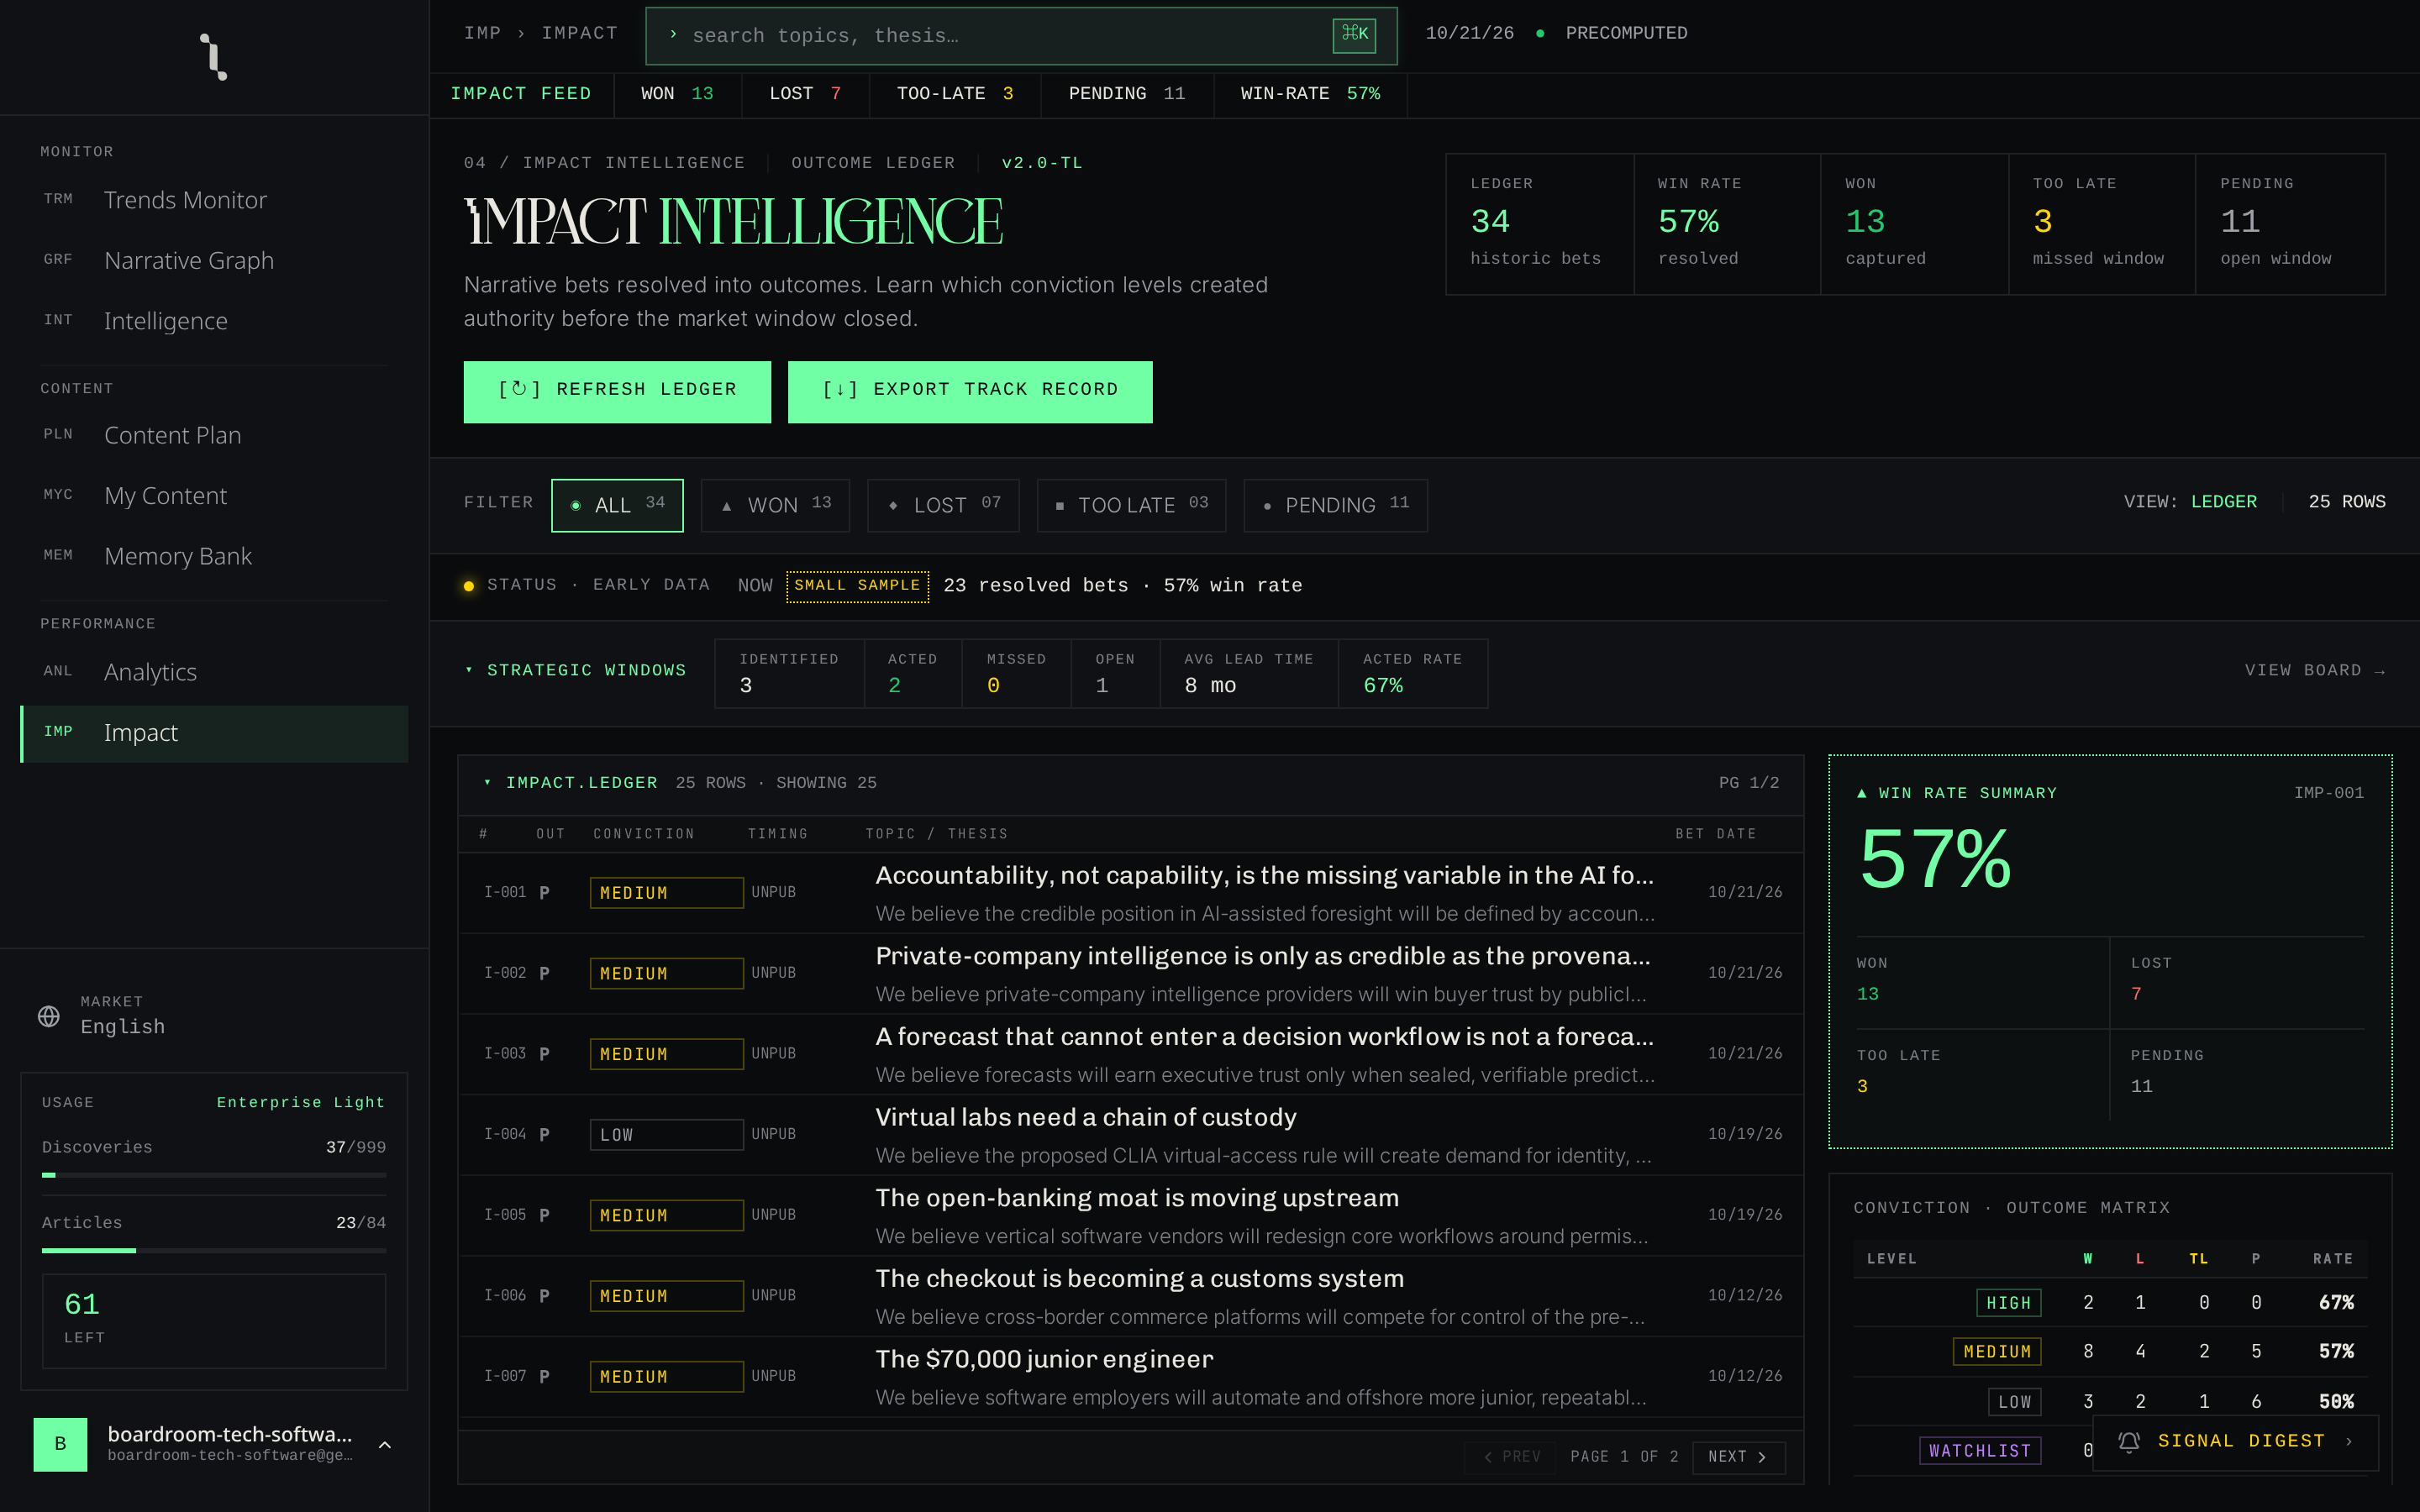Screen dimensions: 2420x1512
Task: Open the Signal Digest arrow
Action: click(x=2349, y=1441)
